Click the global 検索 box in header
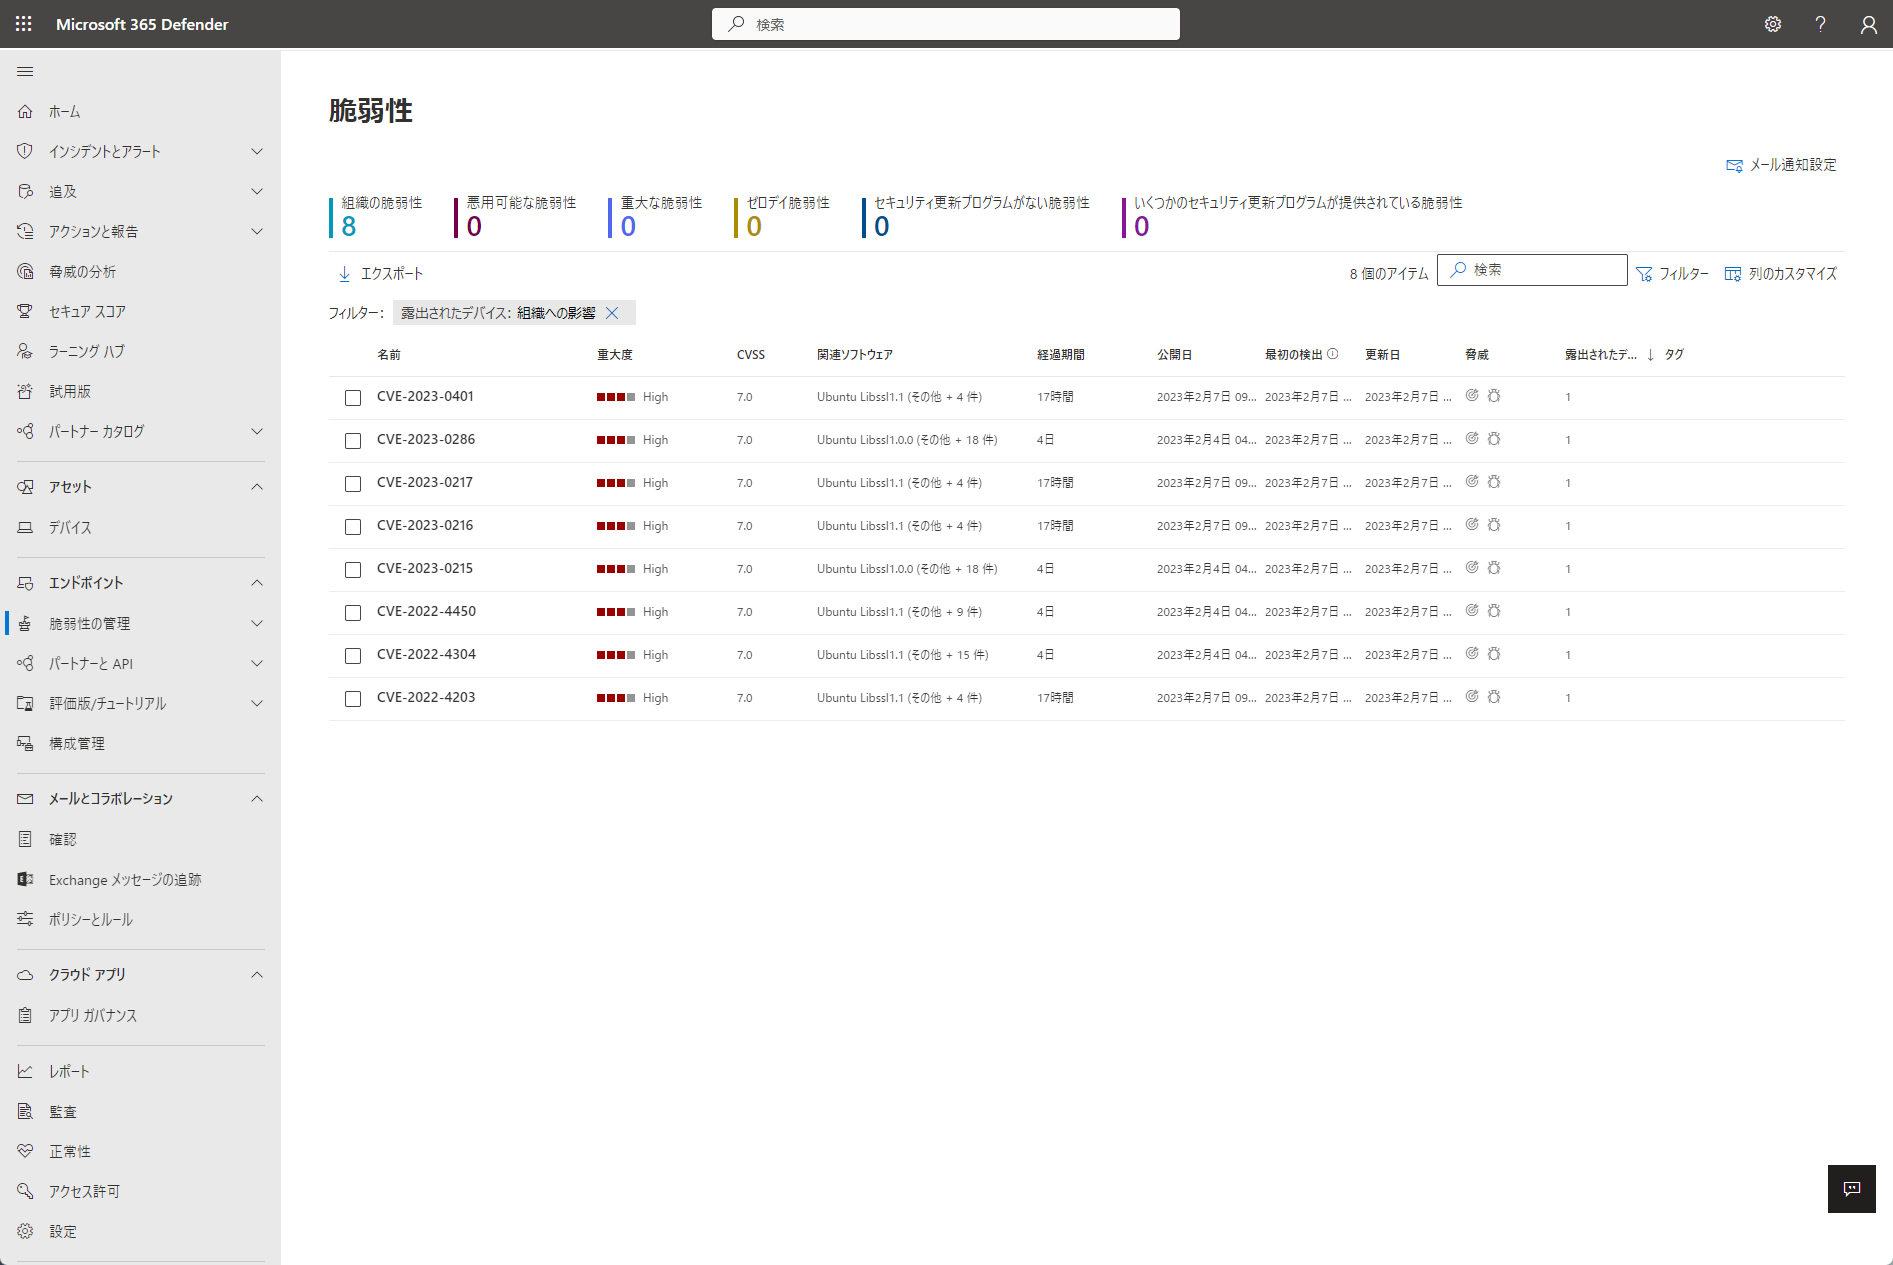This screenshot has height=1265, width=1893. 946,24
